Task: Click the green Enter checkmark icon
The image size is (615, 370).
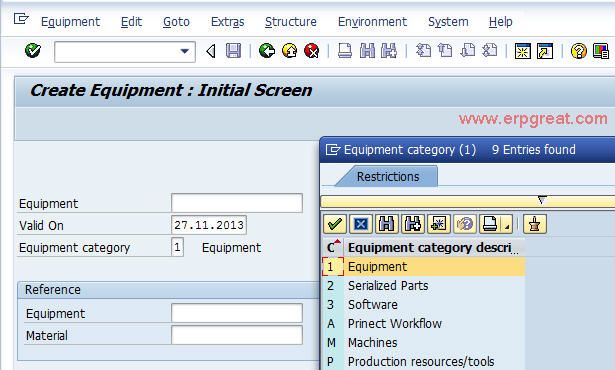Action: click(x=33, y=51)
